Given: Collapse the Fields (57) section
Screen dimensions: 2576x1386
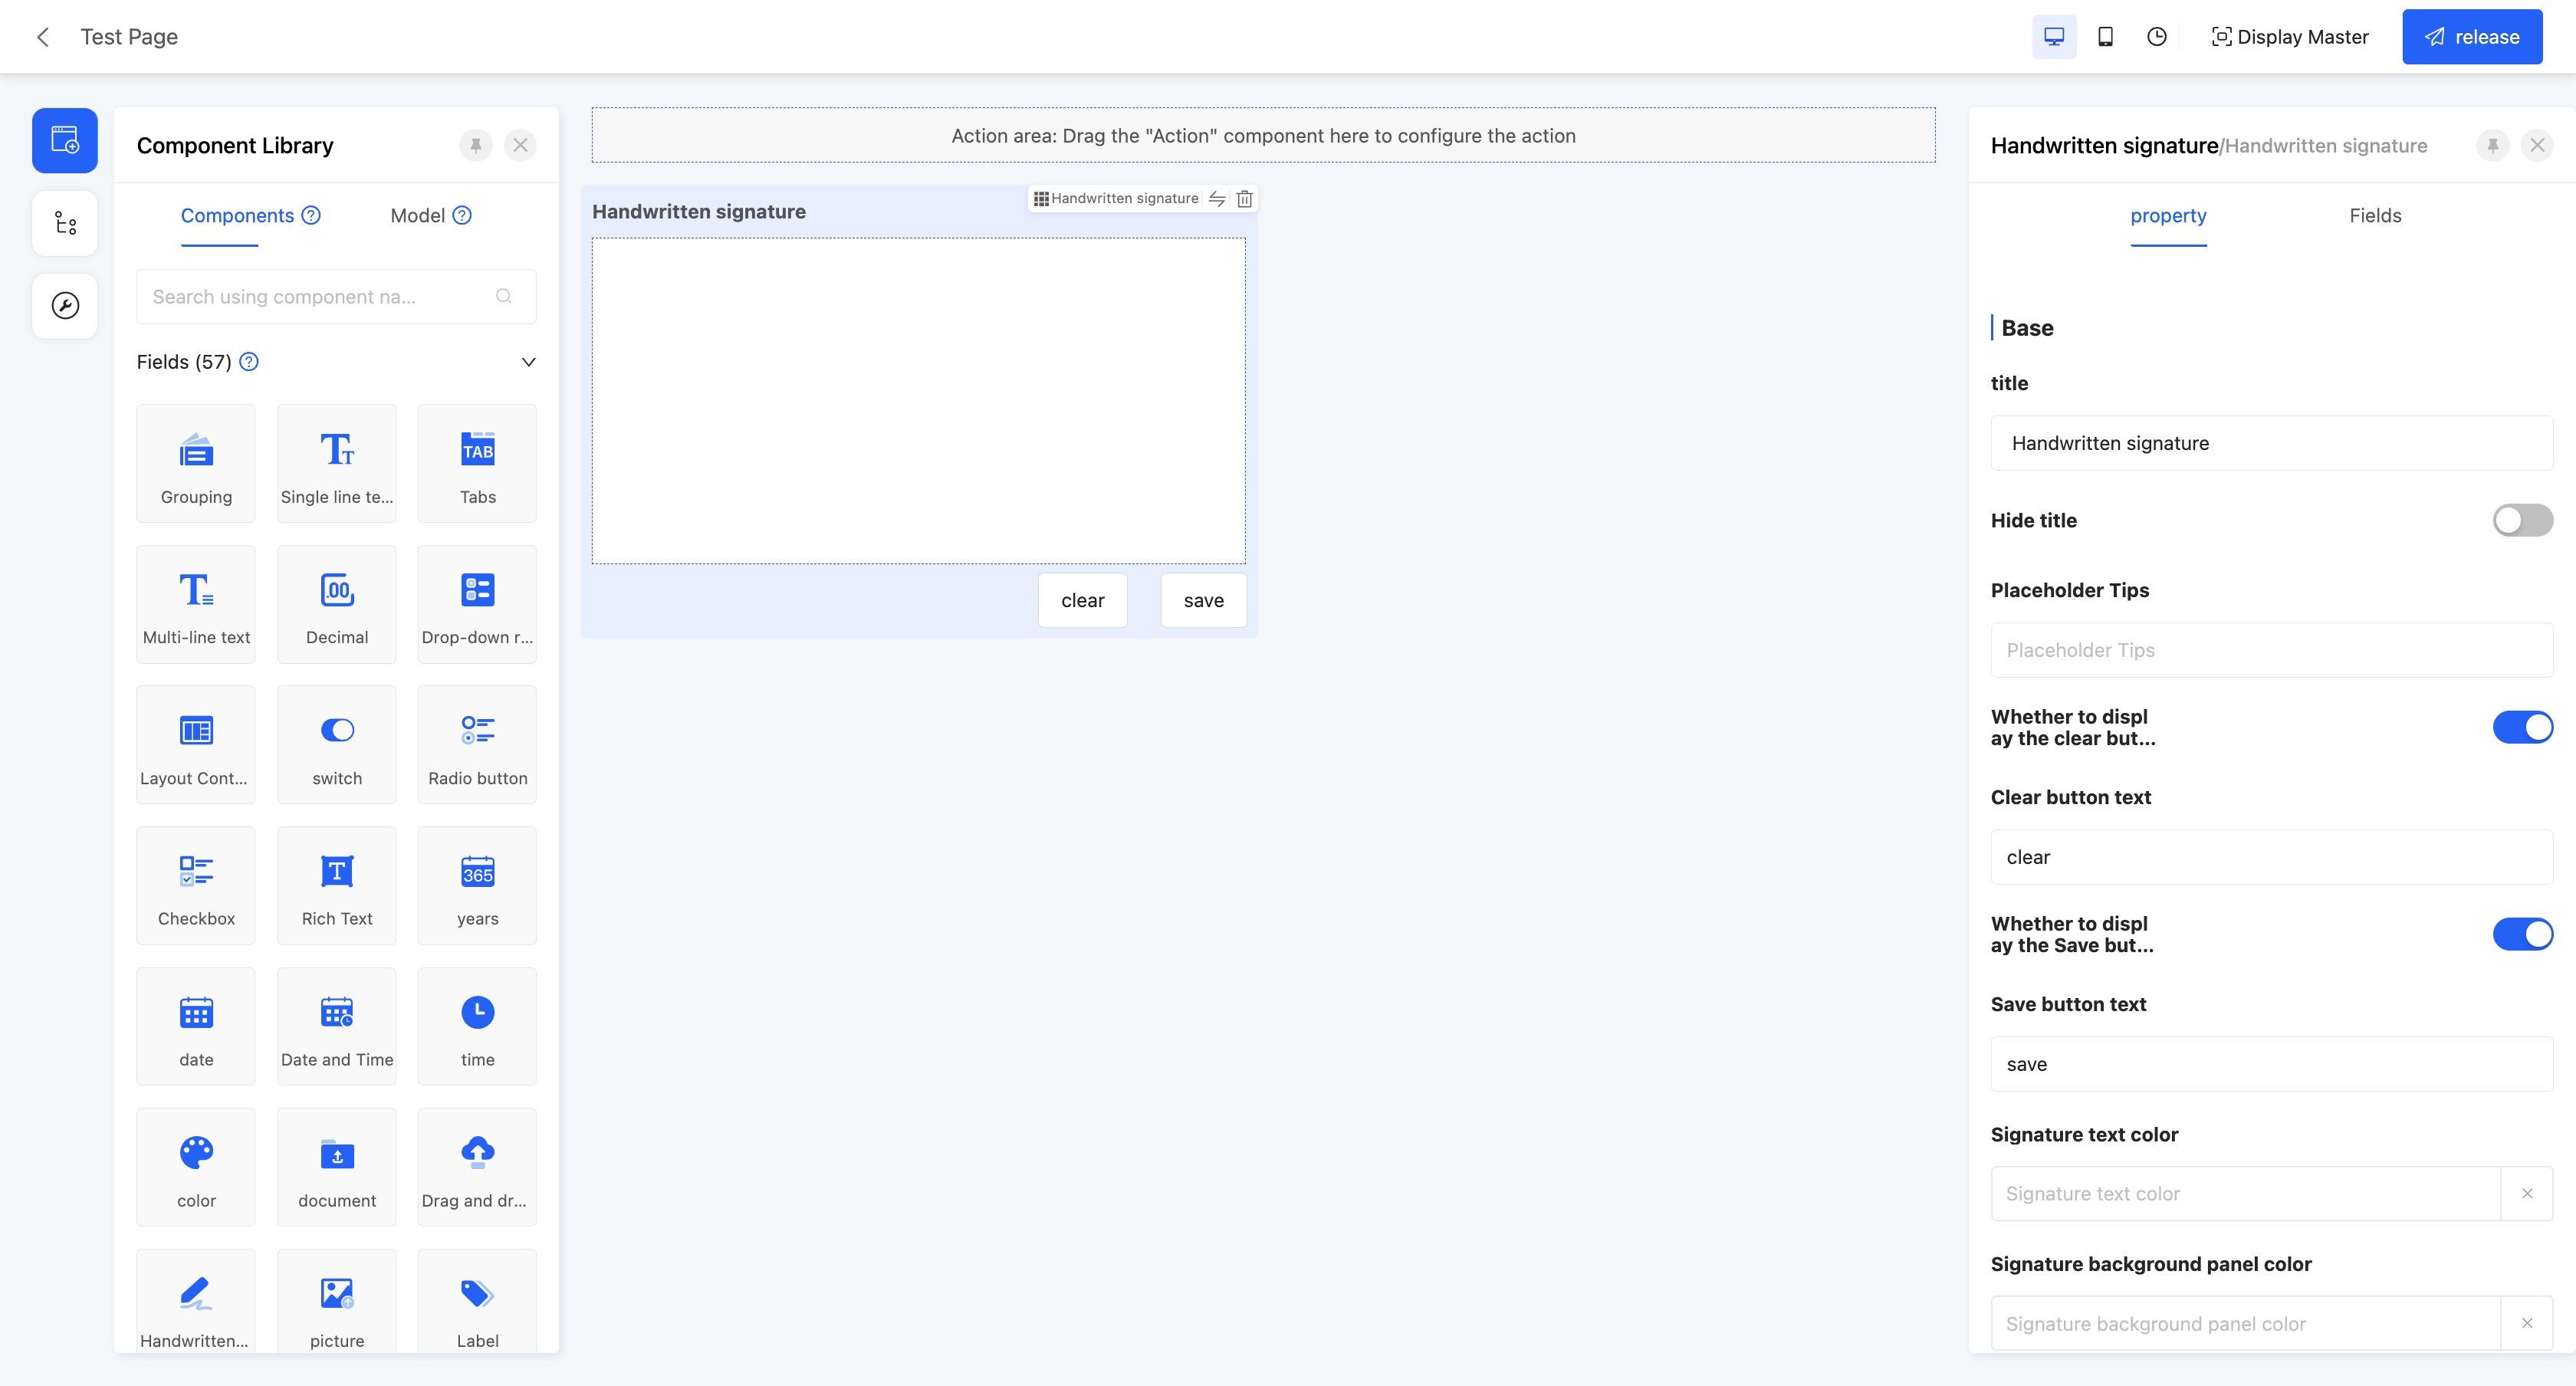Looking at the screenshot, I should tap(528, 362).
